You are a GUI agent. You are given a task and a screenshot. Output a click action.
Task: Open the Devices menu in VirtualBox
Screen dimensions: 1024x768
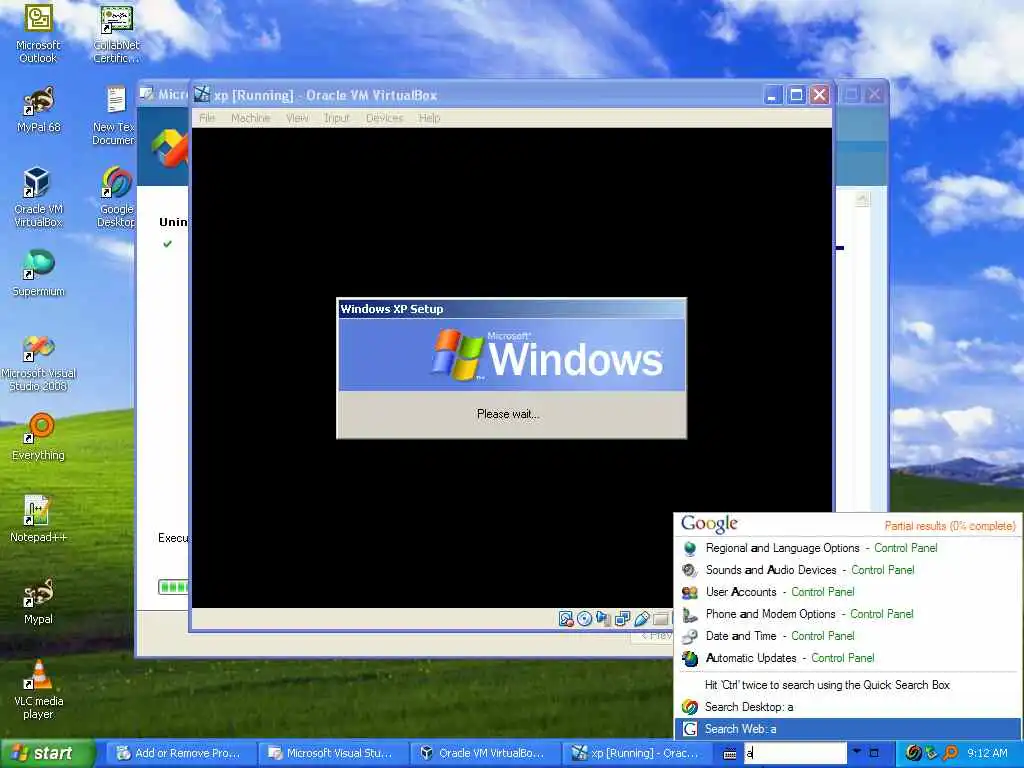tap(384, 118)
